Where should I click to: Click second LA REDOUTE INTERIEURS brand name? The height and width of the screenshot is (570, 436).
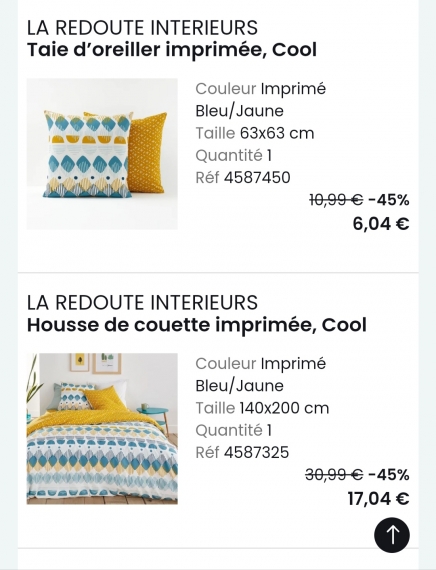pos(142,302)
